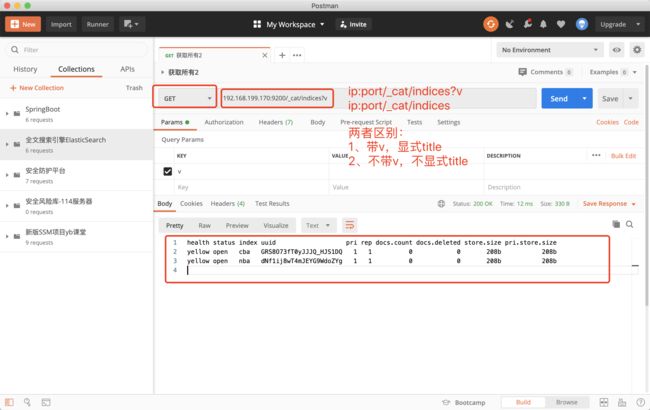Click the environment quick look eye icon
Image resolution: width=650 pixels, height=410 pixels.
617,50
